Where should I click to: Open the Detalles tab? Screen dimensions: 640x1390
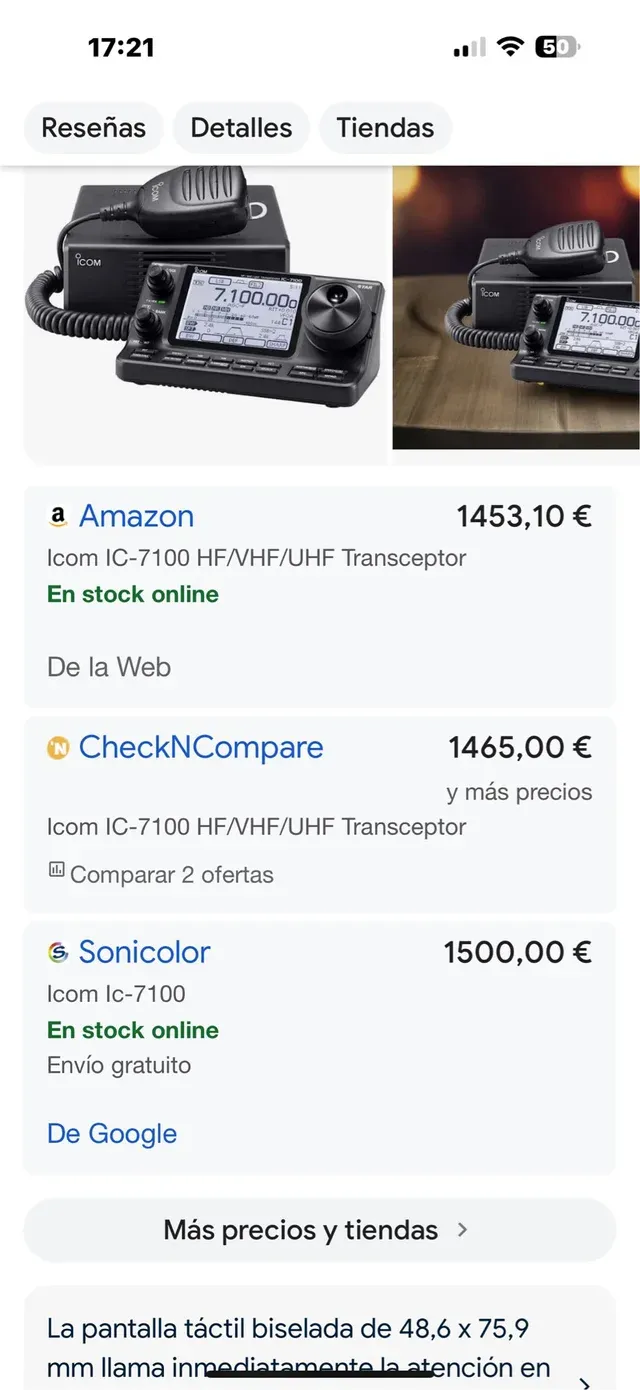click(x=241, y=128)
